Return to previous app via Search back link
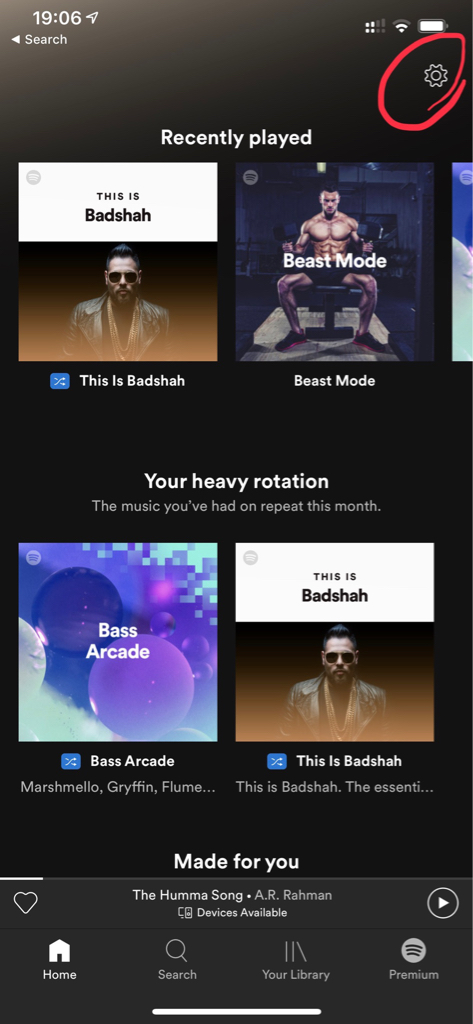 tap(39, 39)
